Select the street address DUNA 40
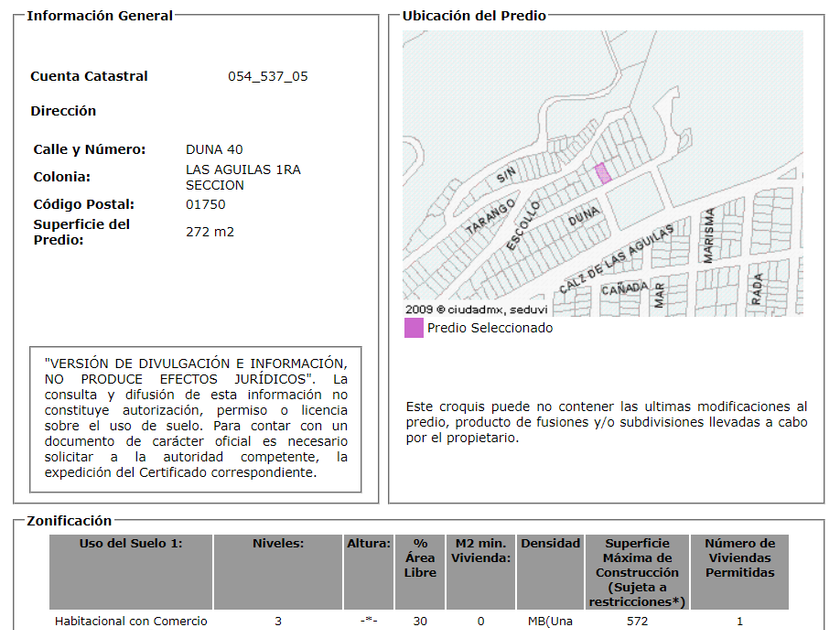Screen dimensions: 840x630 [x=214, y=149]
